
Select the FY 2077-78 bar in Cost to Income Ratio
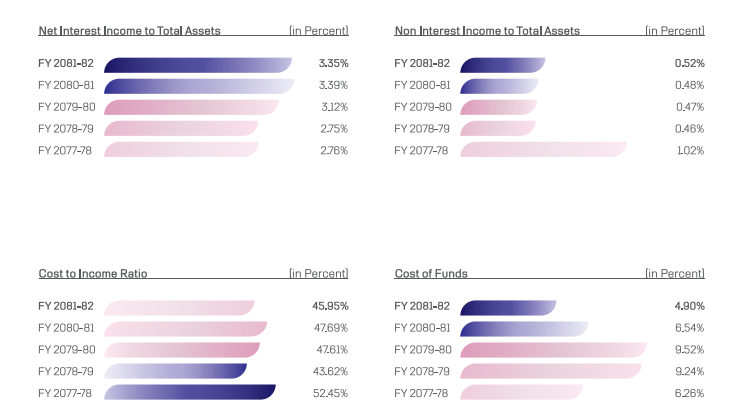point(189,393)
